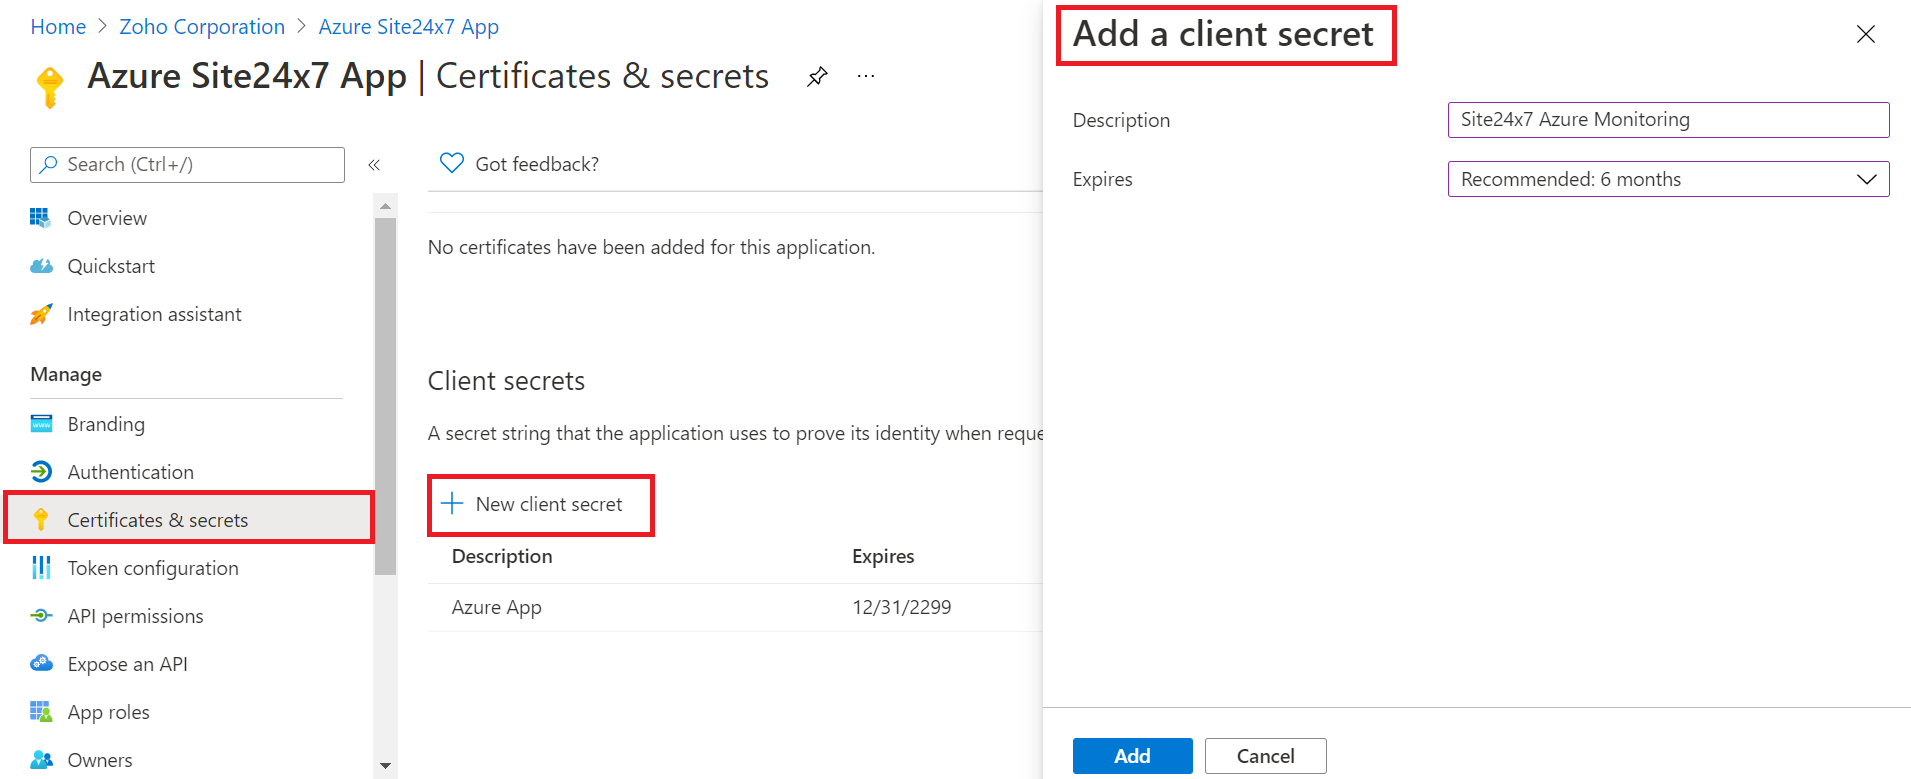Click the Overview grid icon

(x=41, y=218)
